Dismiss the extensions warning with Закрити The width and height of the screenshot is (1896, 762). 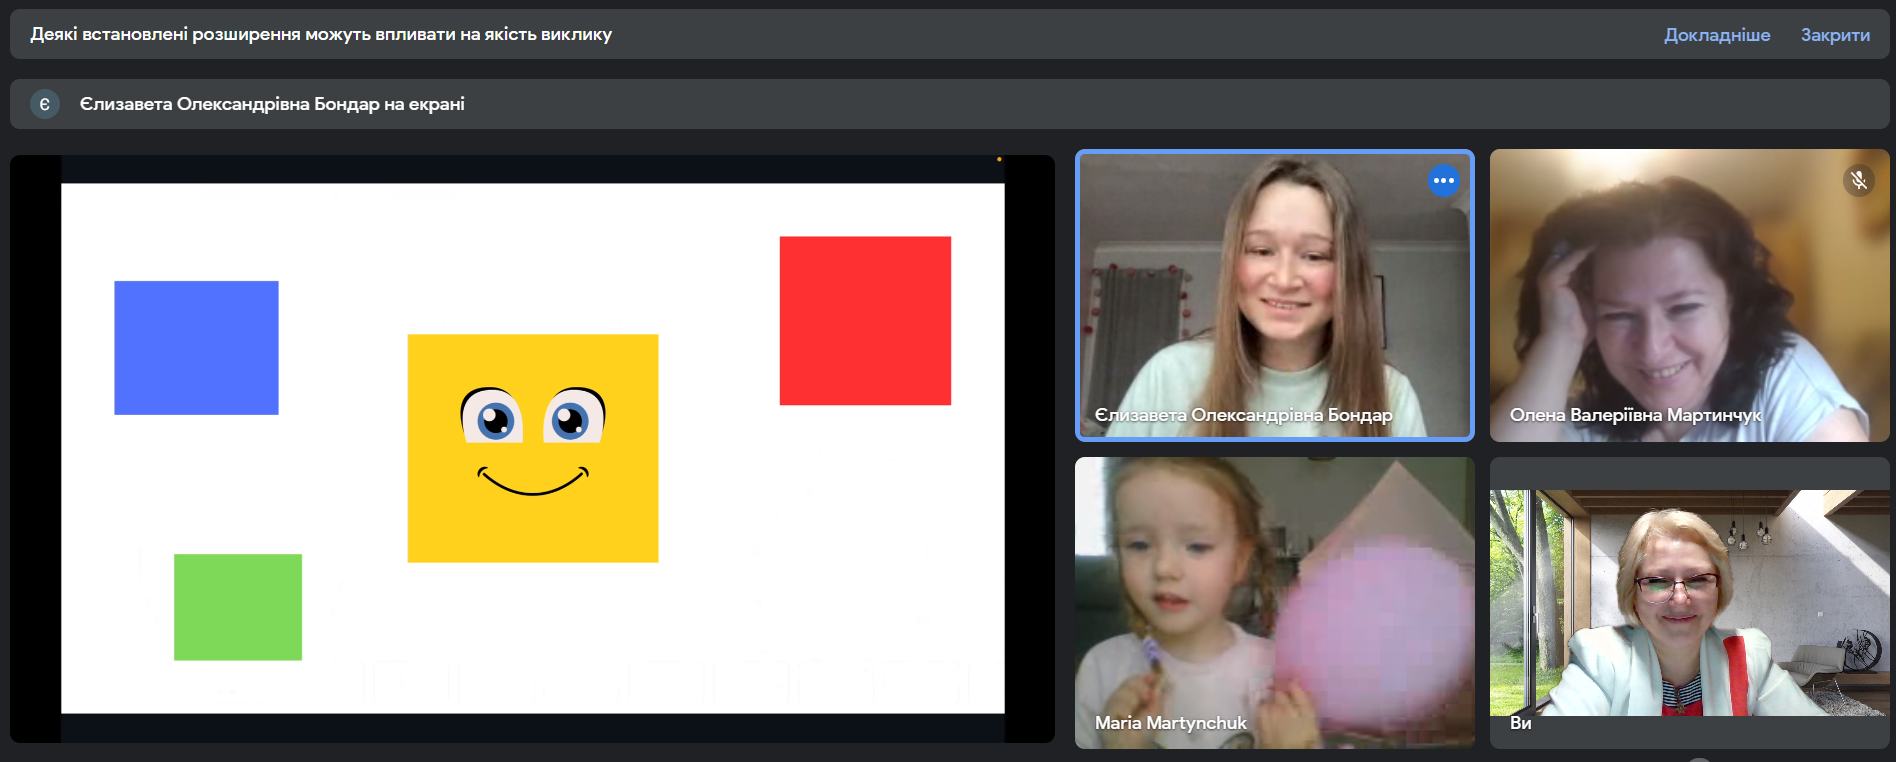tap(1835, 35)
